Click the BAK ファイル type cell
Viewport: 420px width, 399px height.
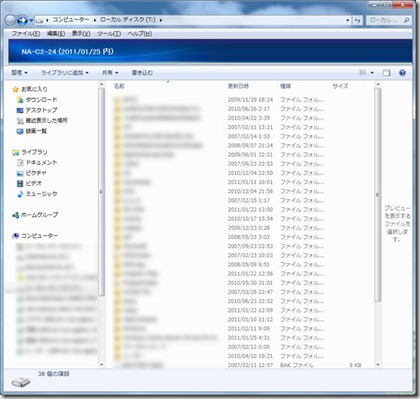[297, 365]
